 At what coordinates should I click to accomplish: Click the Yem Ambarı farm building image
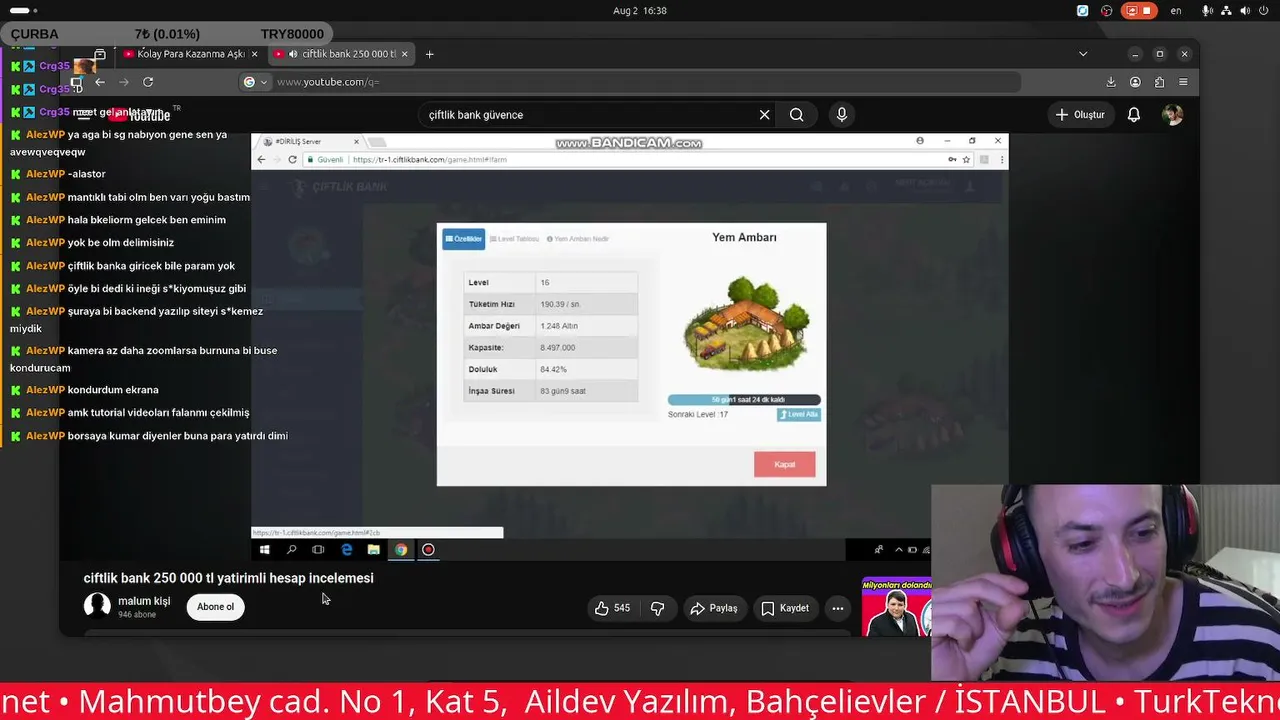pyautogui.click(x=745, y=323)
